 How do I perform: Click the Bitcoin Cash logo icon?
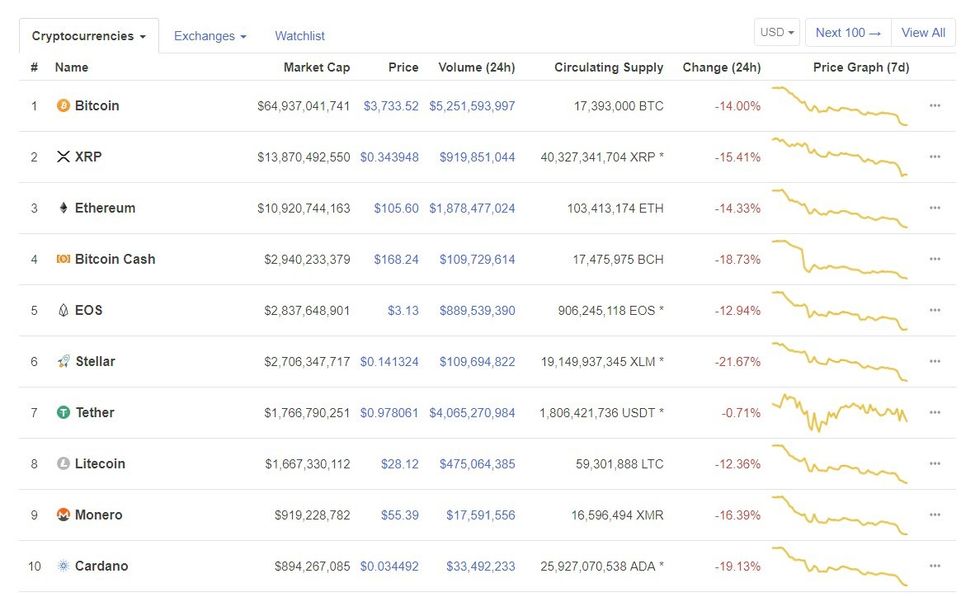tap(63, 259)
